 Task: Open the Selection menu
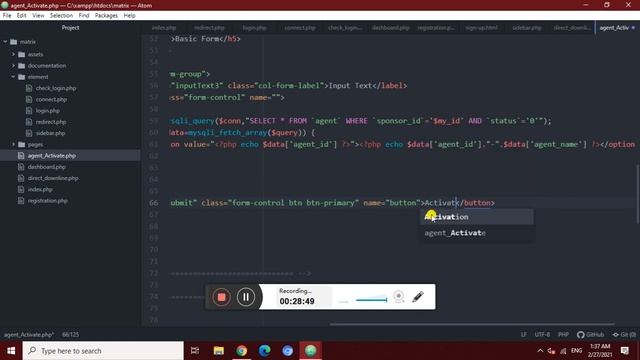[x=61, y=16]
